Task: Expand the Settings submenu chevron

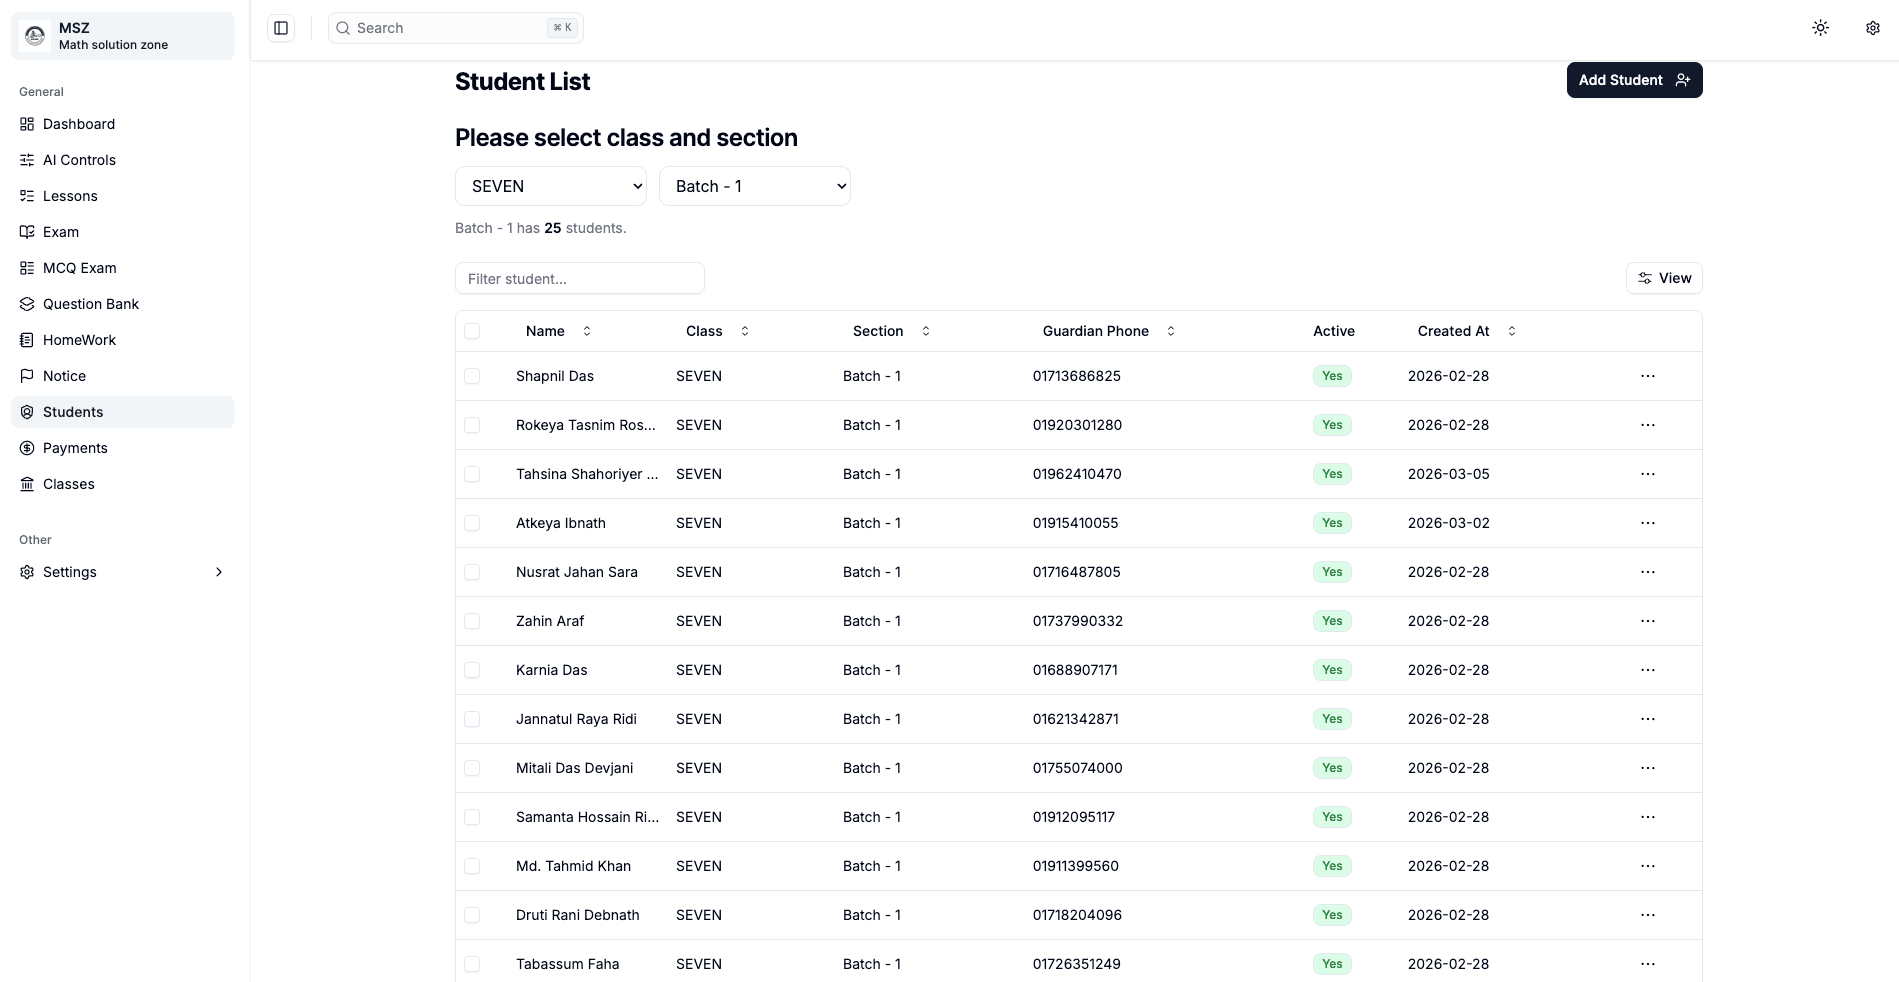Action: tap(219, 572)
